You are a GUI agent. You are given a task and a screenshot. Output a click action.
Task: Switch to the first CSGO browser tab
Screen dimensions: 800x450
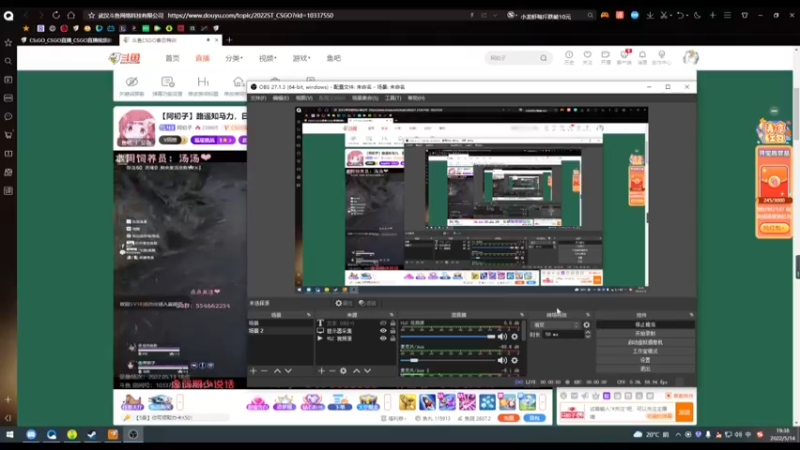click(x=68, y=40)
